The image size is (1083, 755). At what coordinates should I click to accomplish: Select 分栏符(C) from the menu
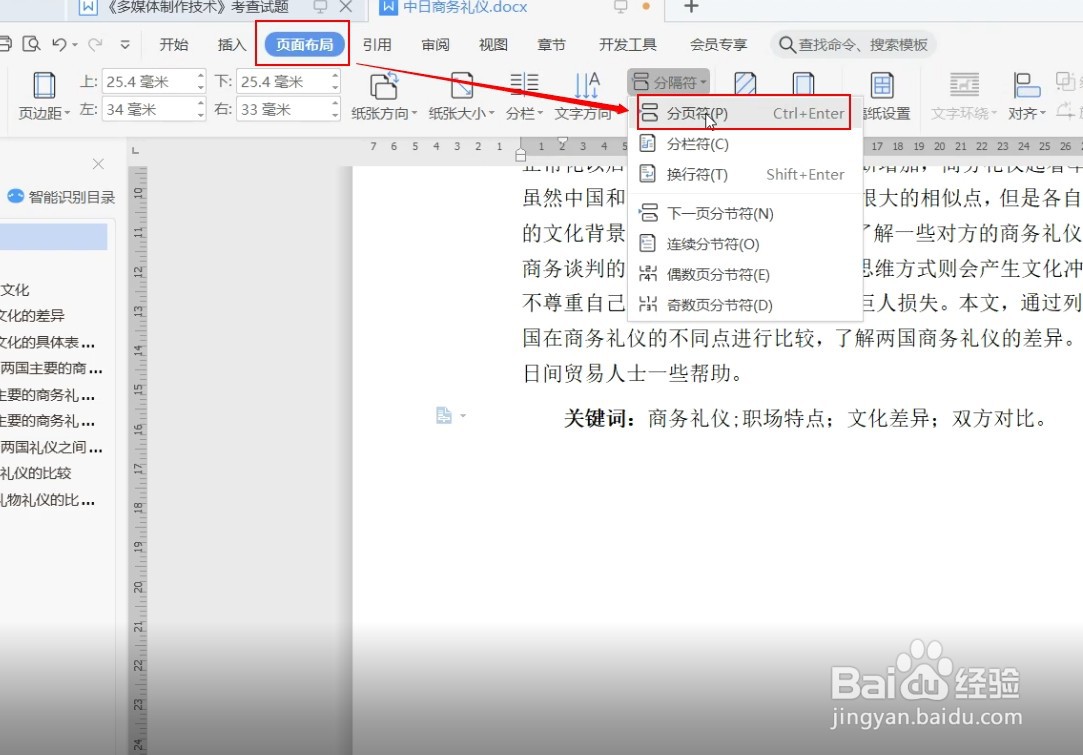coord(745,144)
